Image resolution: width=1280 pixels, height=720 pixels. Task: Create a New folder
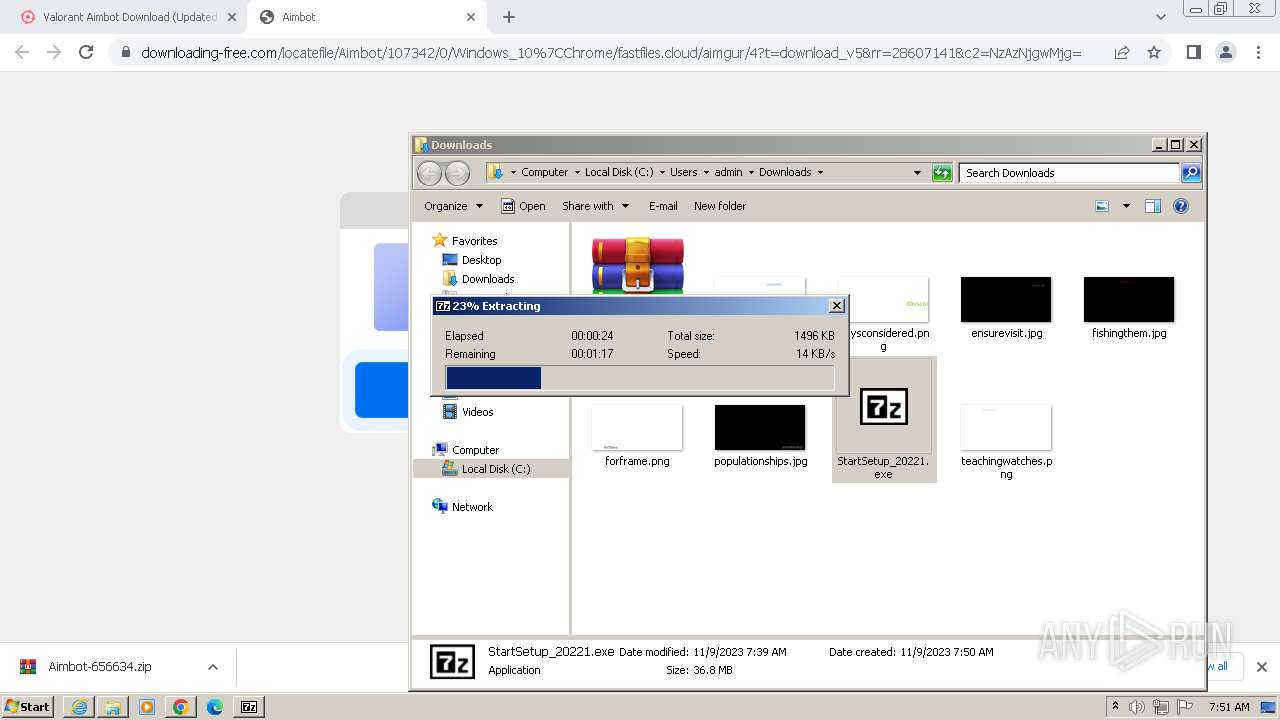[x=720, y=206]
